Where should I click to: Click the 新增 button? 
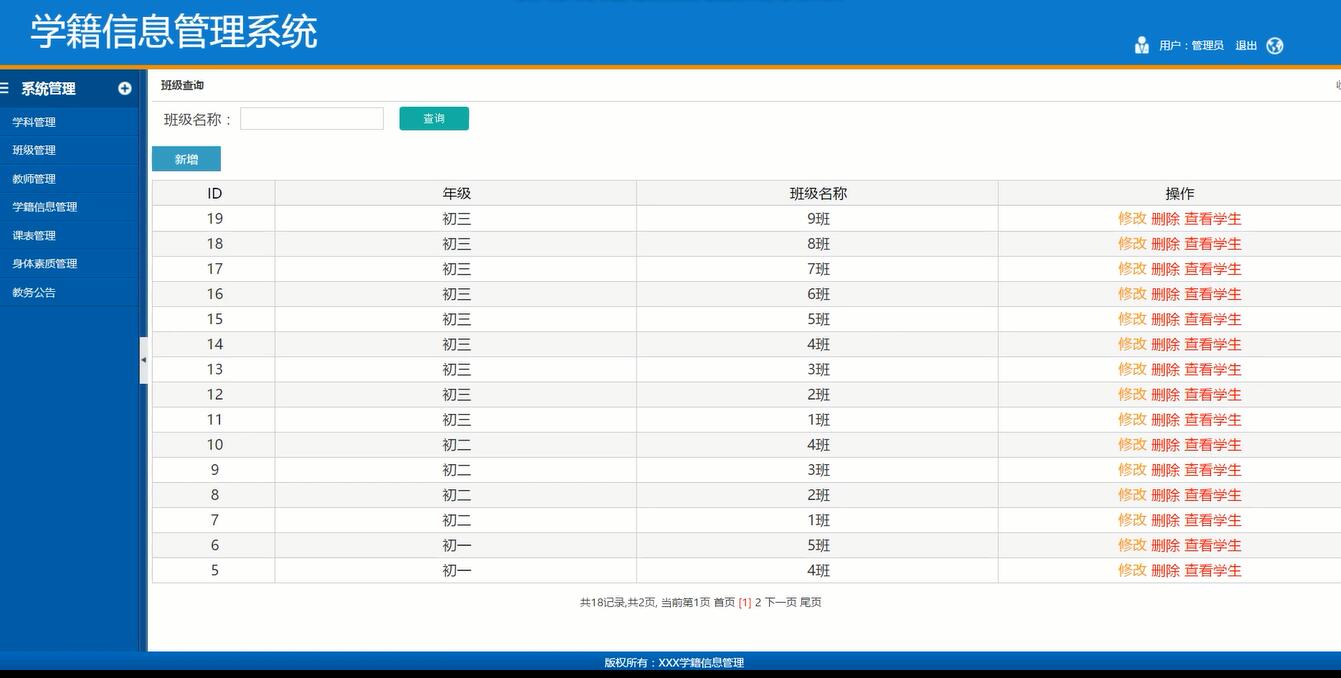(186, 159)
